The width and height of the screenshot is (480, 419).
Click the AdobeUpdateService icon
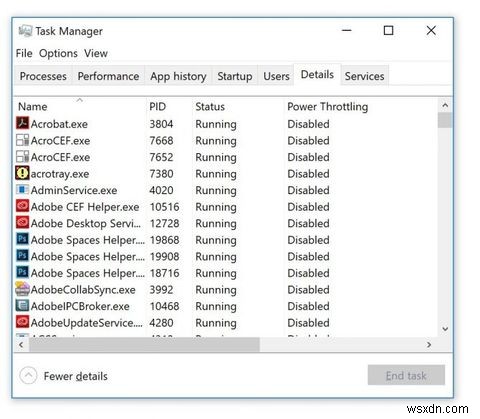[x=22, y=322]
